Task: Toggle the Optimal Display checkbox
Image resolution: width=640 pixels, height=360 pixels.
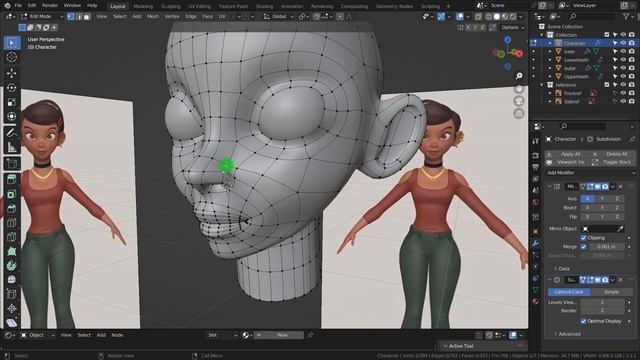Action: [584, 321]
